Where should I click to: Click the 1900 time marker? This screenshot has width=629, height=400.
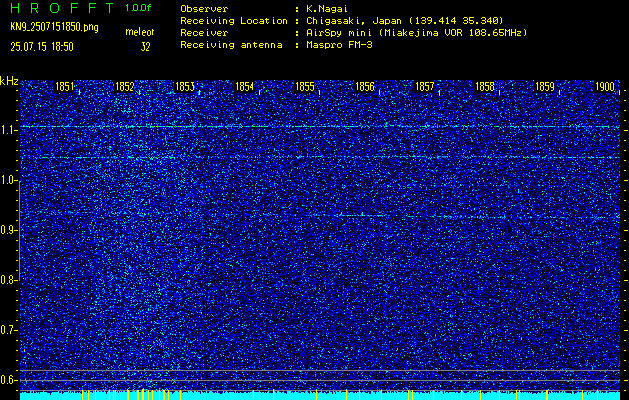[605, 87]
